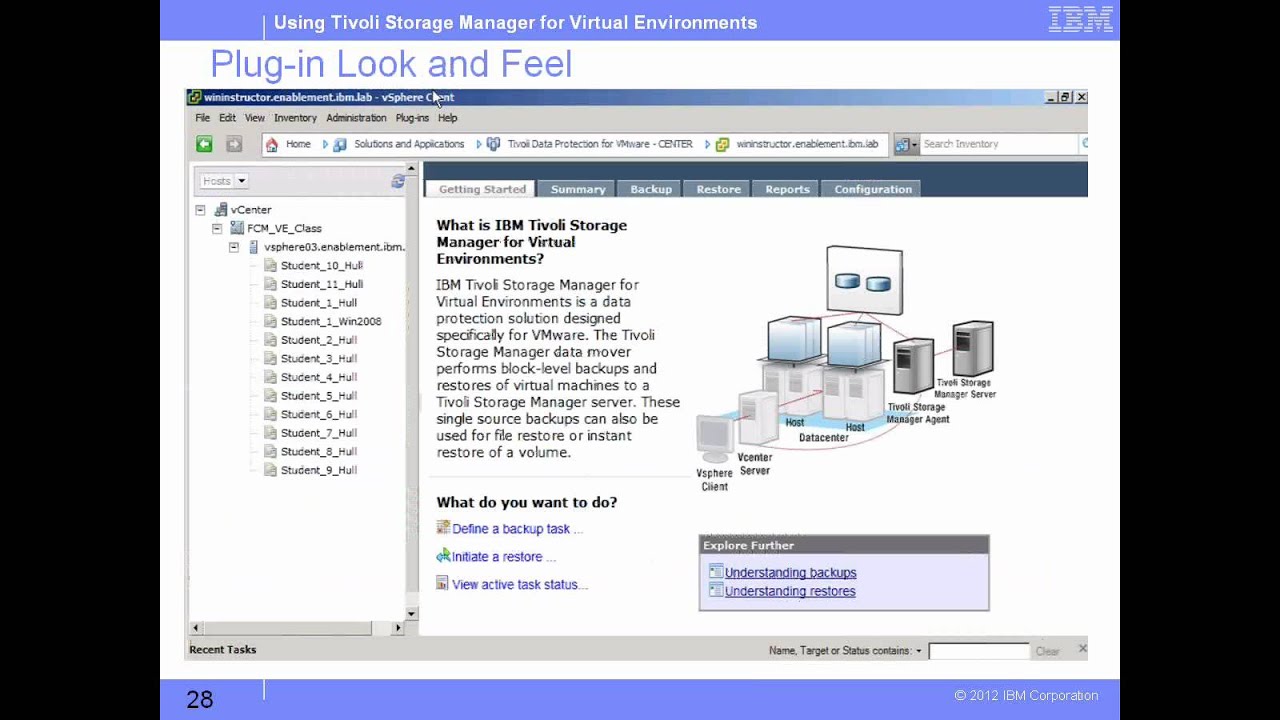The height and width of the screenshot is (720, 1280).
Task: Open dropdown arrow after Tivoli Data Protection
Action: click(708, 144)
